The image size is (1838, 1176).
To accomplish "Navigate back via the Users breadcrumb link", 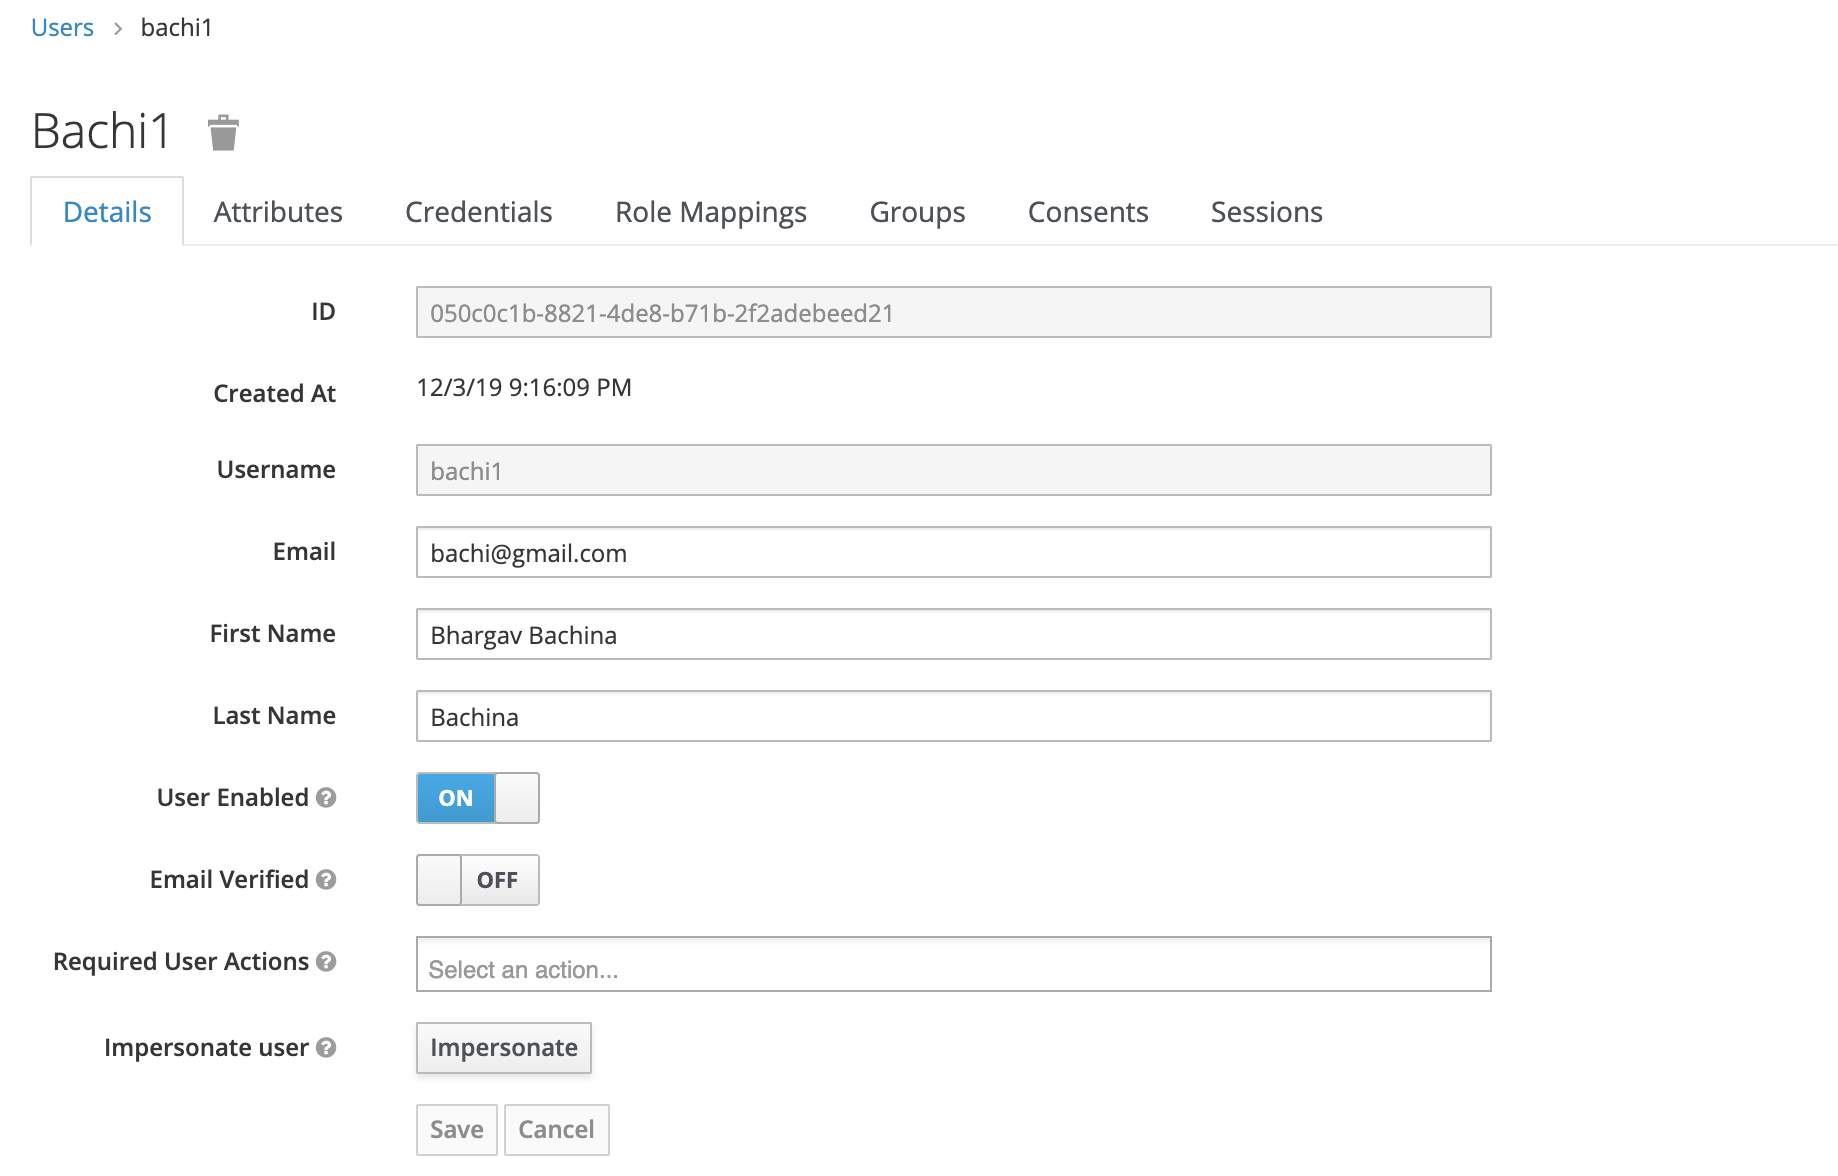I will click(62, 27).
